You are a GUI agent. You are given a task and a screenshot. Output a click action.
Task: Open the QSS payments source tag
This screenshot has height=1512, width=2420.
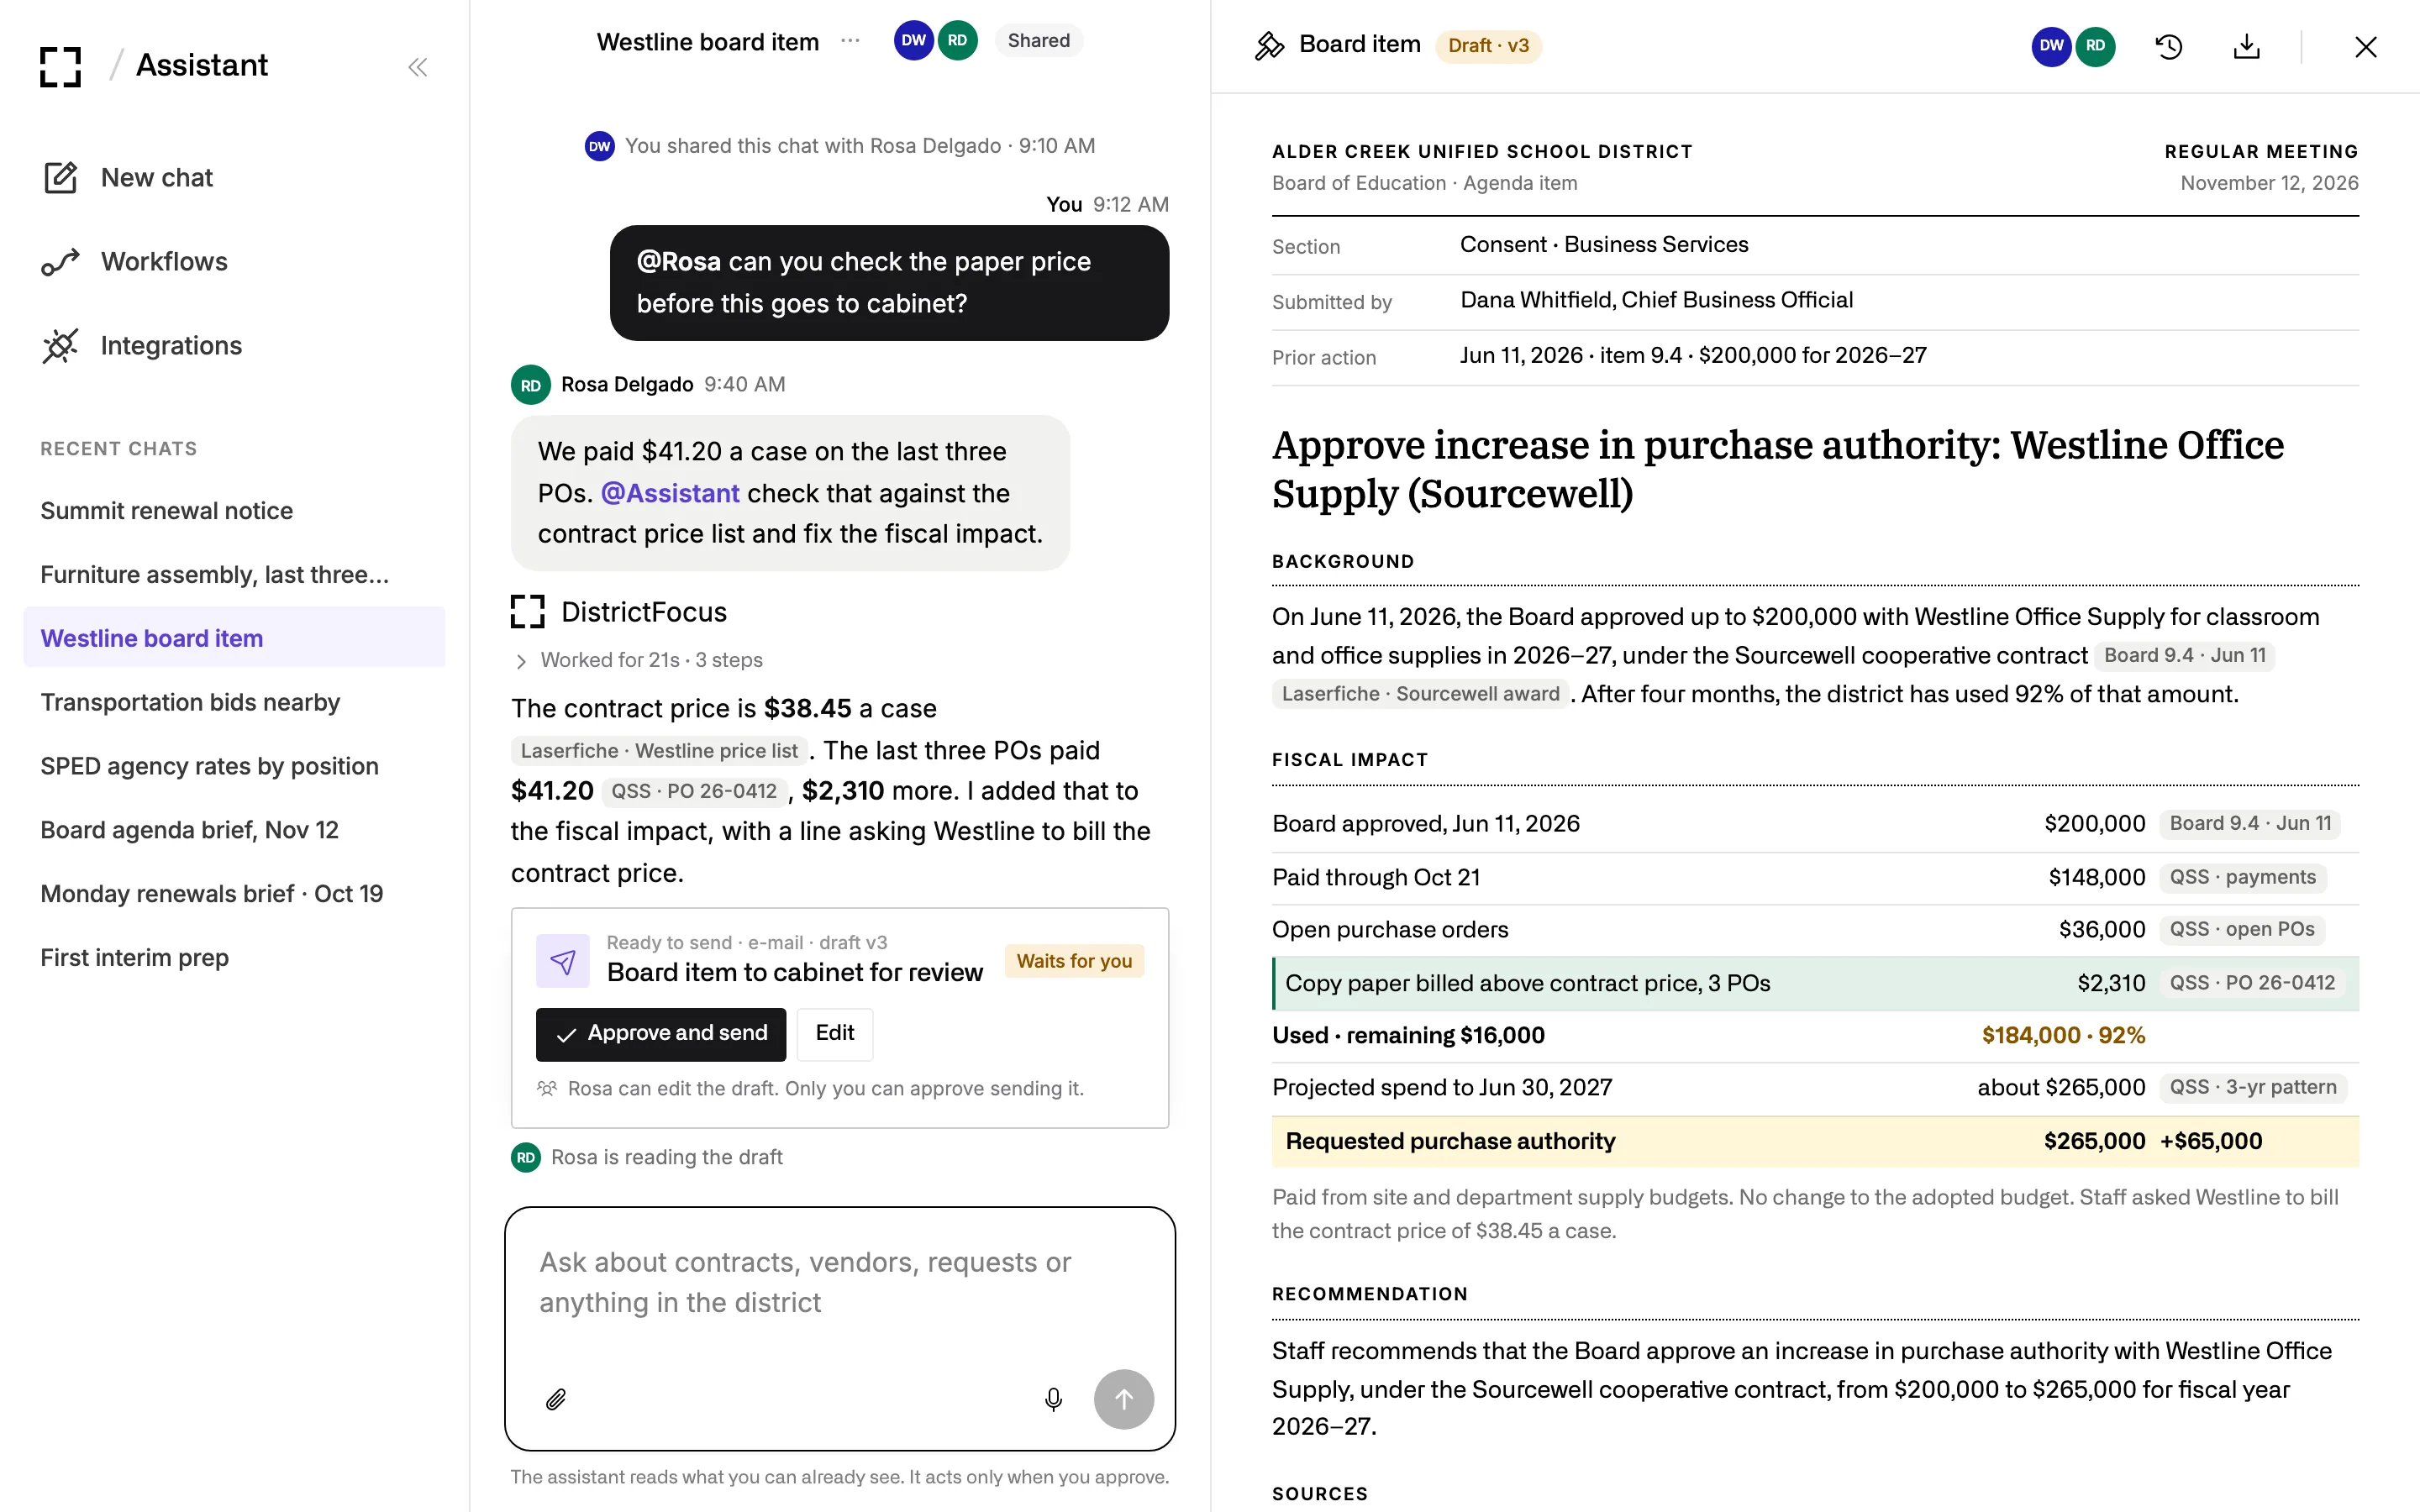click(x=2243, y=877)
